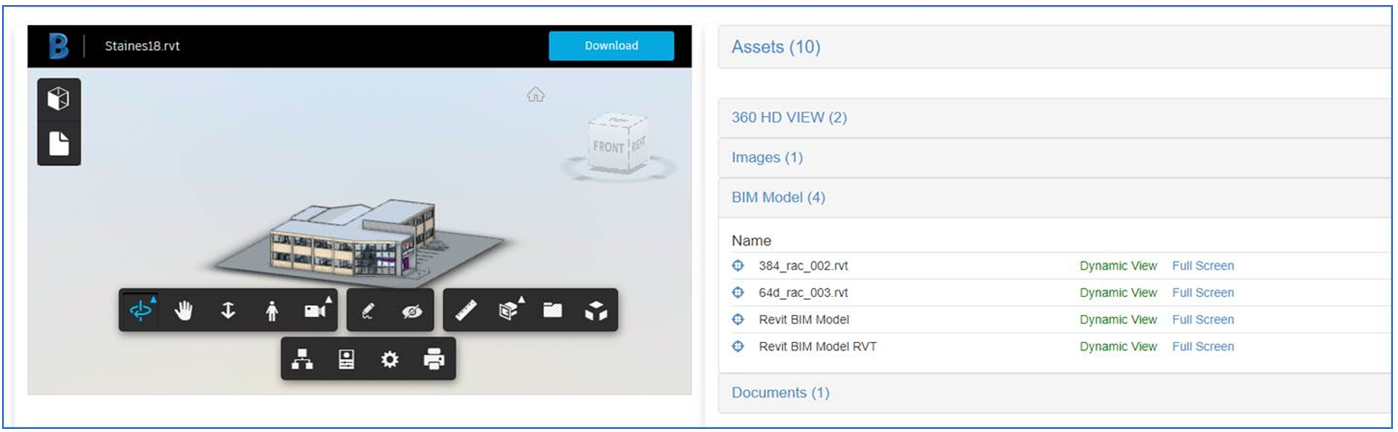
Task: Open Full Screen for 64d_rac_003.rvt
Action: pyautogui.click(x=1203, y=293)
